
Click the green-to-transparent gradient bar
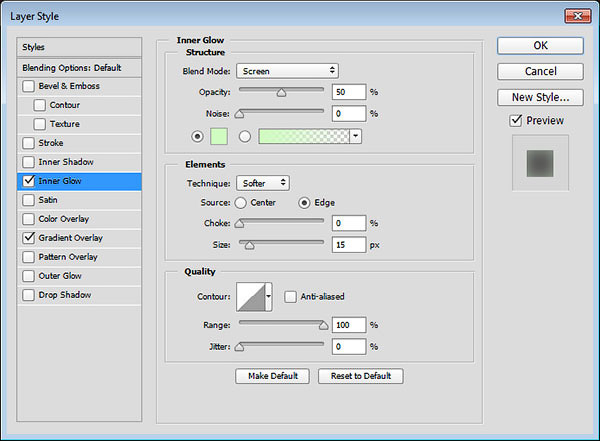click(x=304, y=136)
